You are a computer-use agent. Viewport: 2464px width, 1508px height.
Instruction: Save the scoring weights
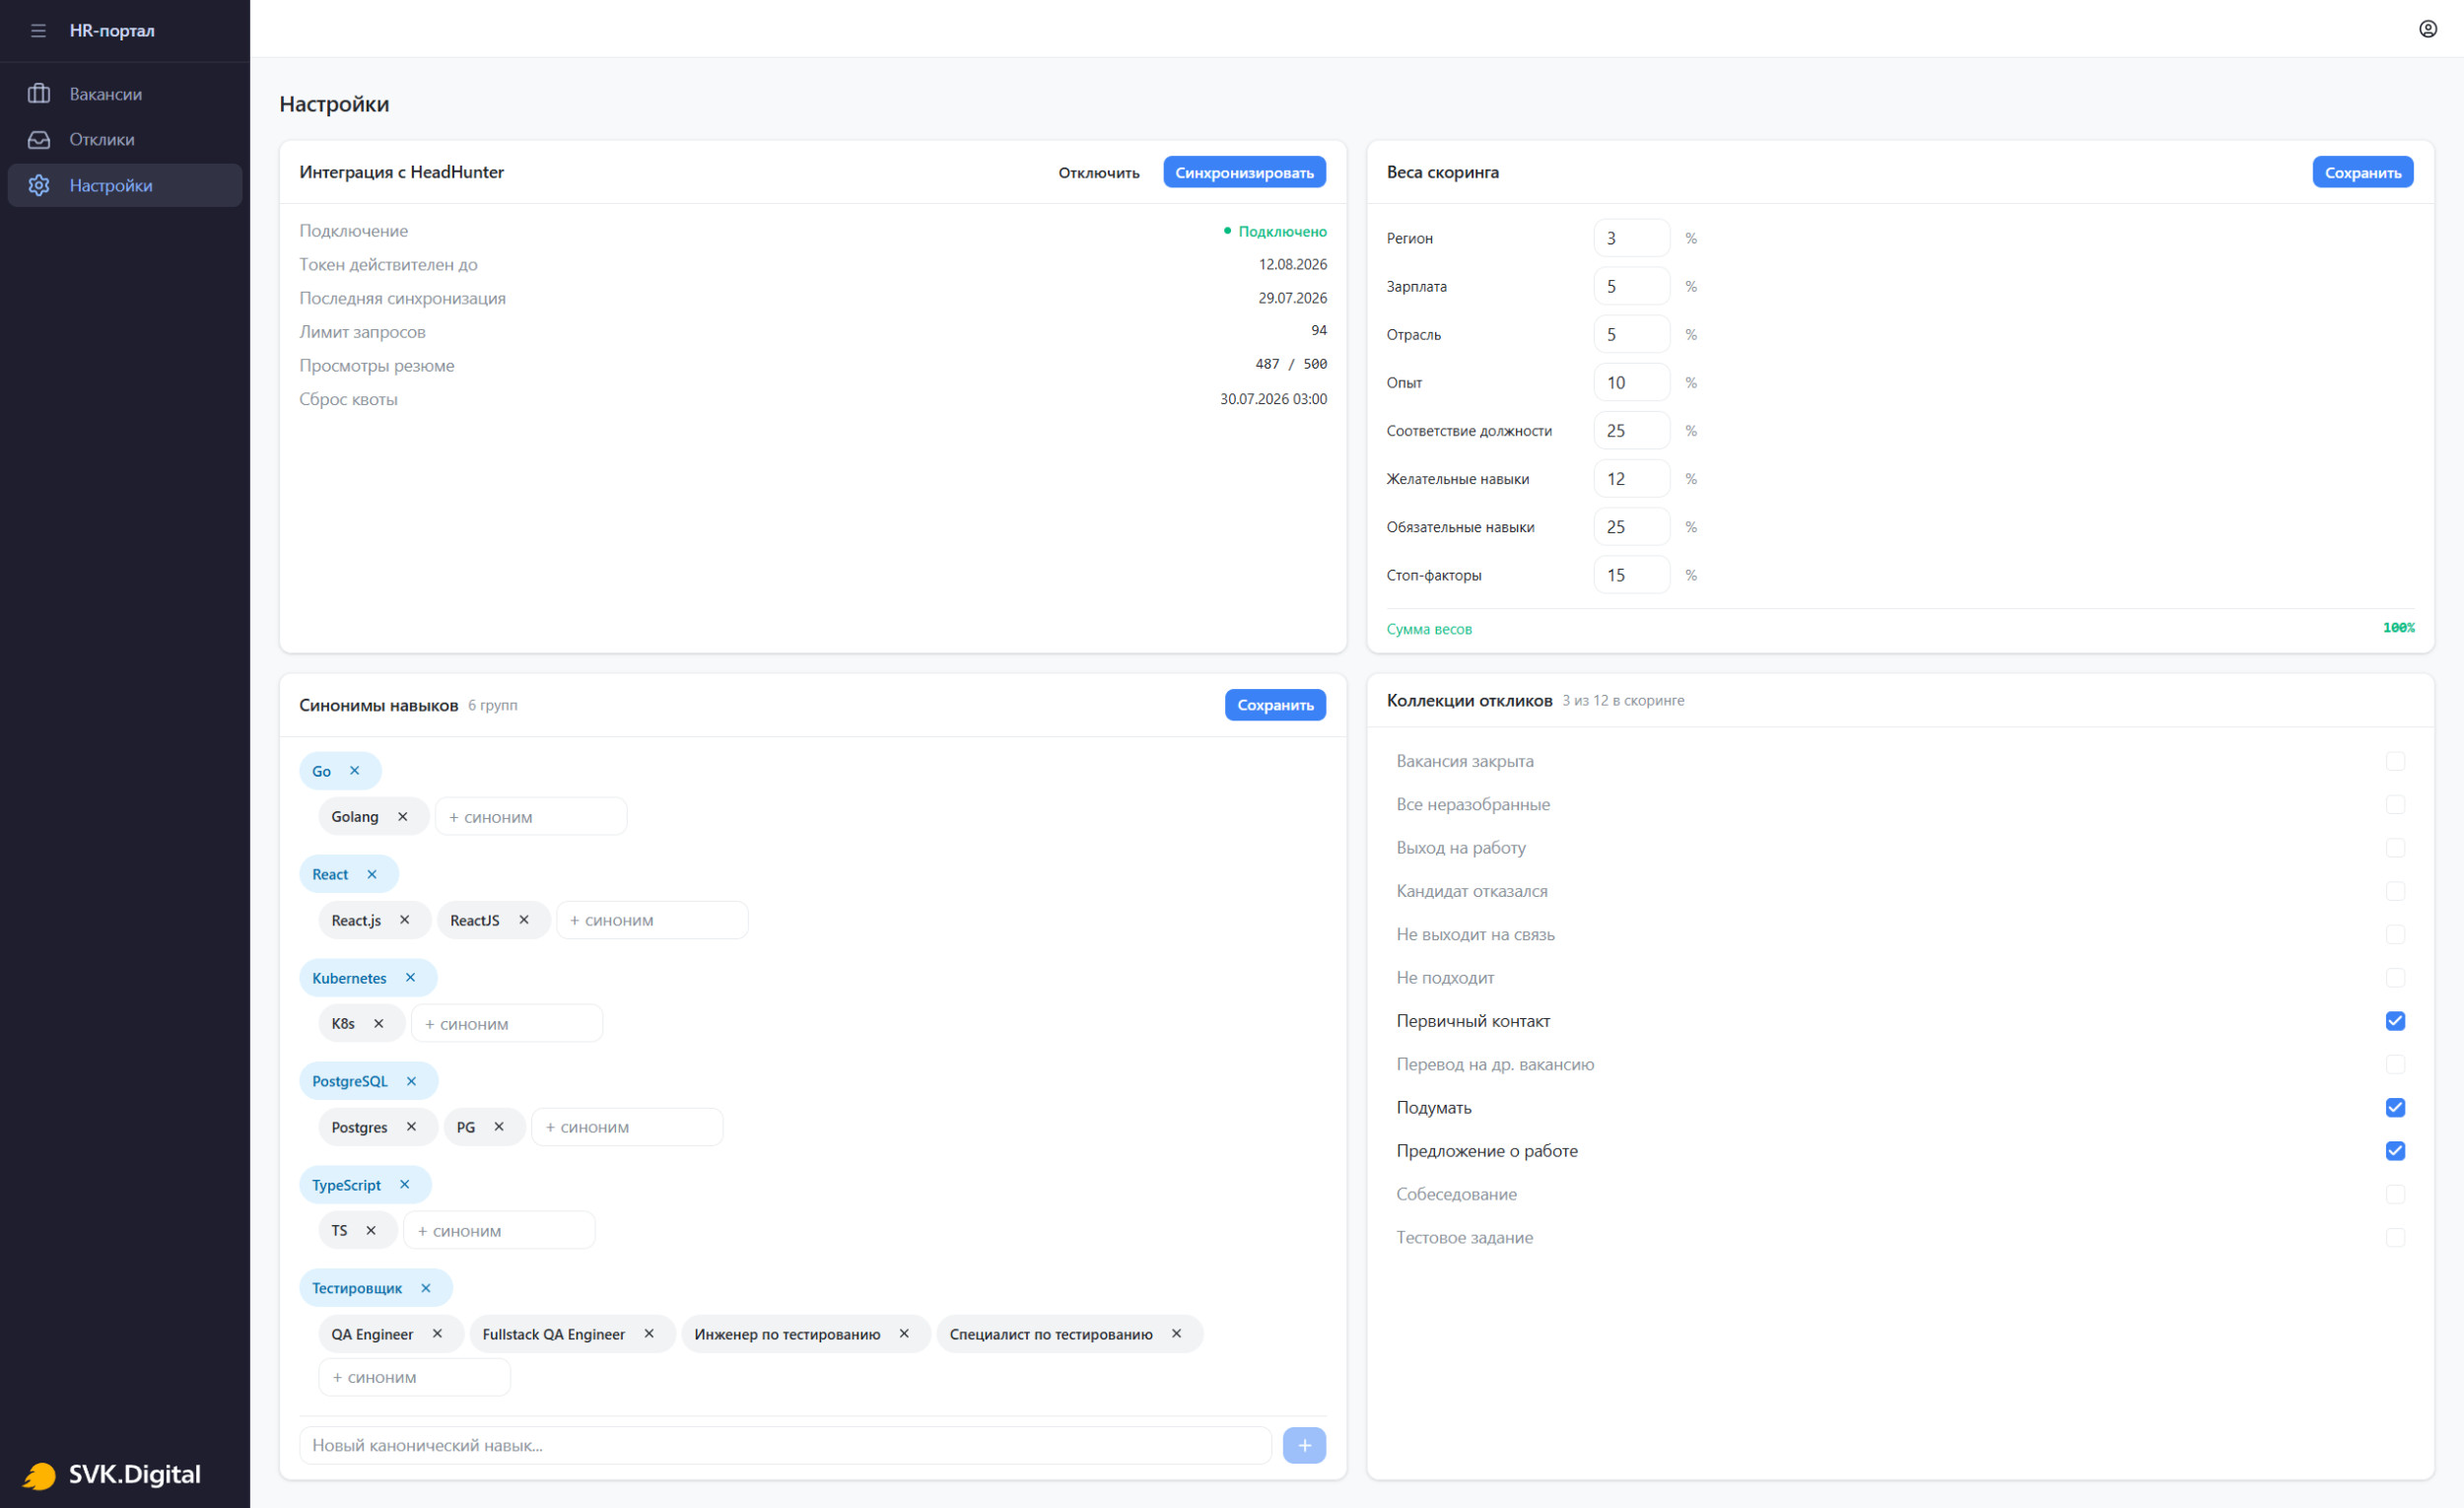(2362, 172)
